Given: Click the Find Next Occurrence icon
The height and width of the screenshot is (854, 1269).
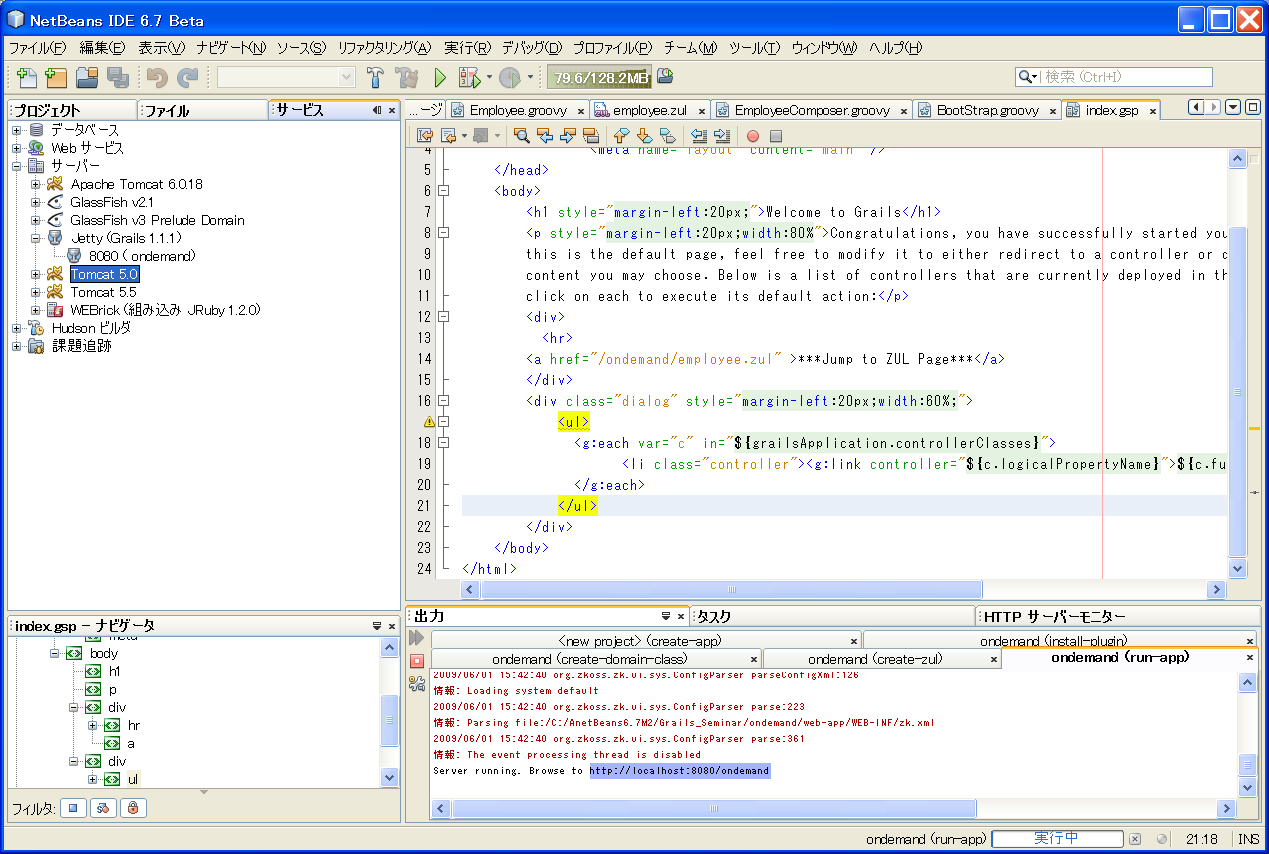Looking at the screenshot, I should pos(567,136).
